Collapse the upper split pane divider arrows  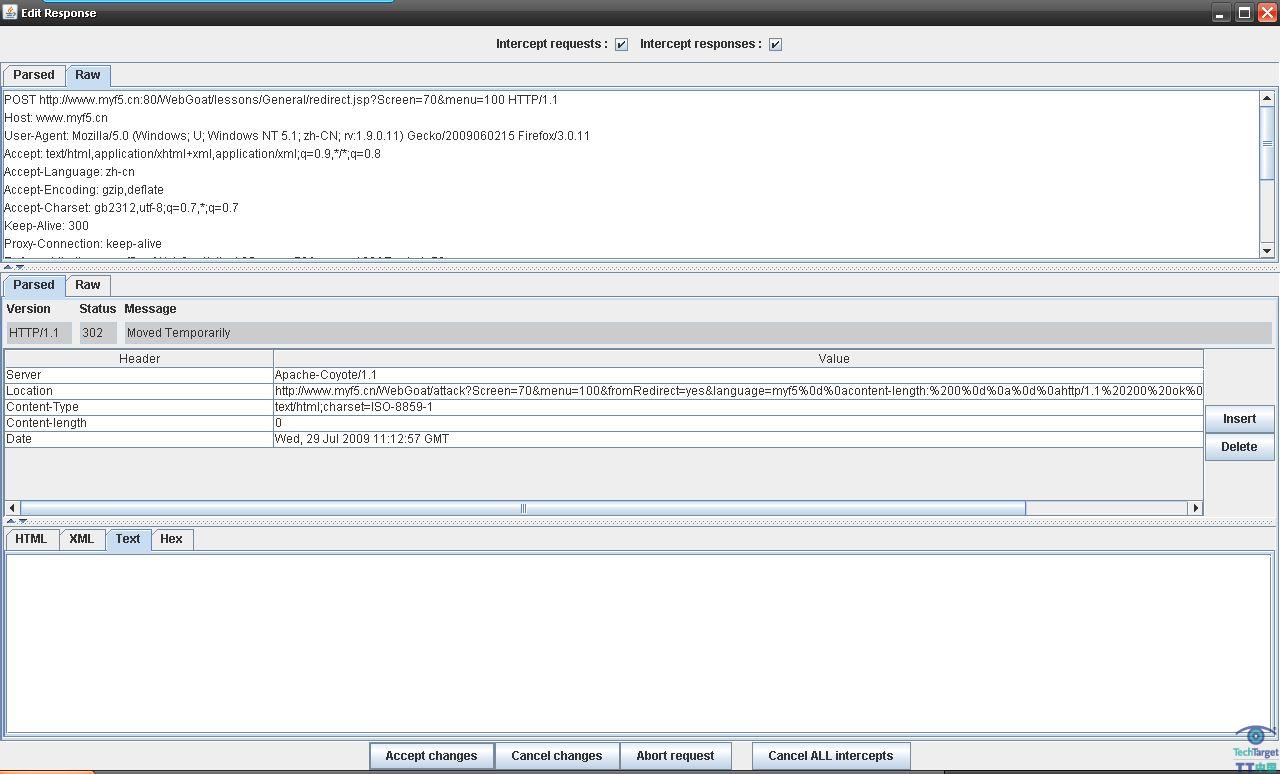[15, 267]
